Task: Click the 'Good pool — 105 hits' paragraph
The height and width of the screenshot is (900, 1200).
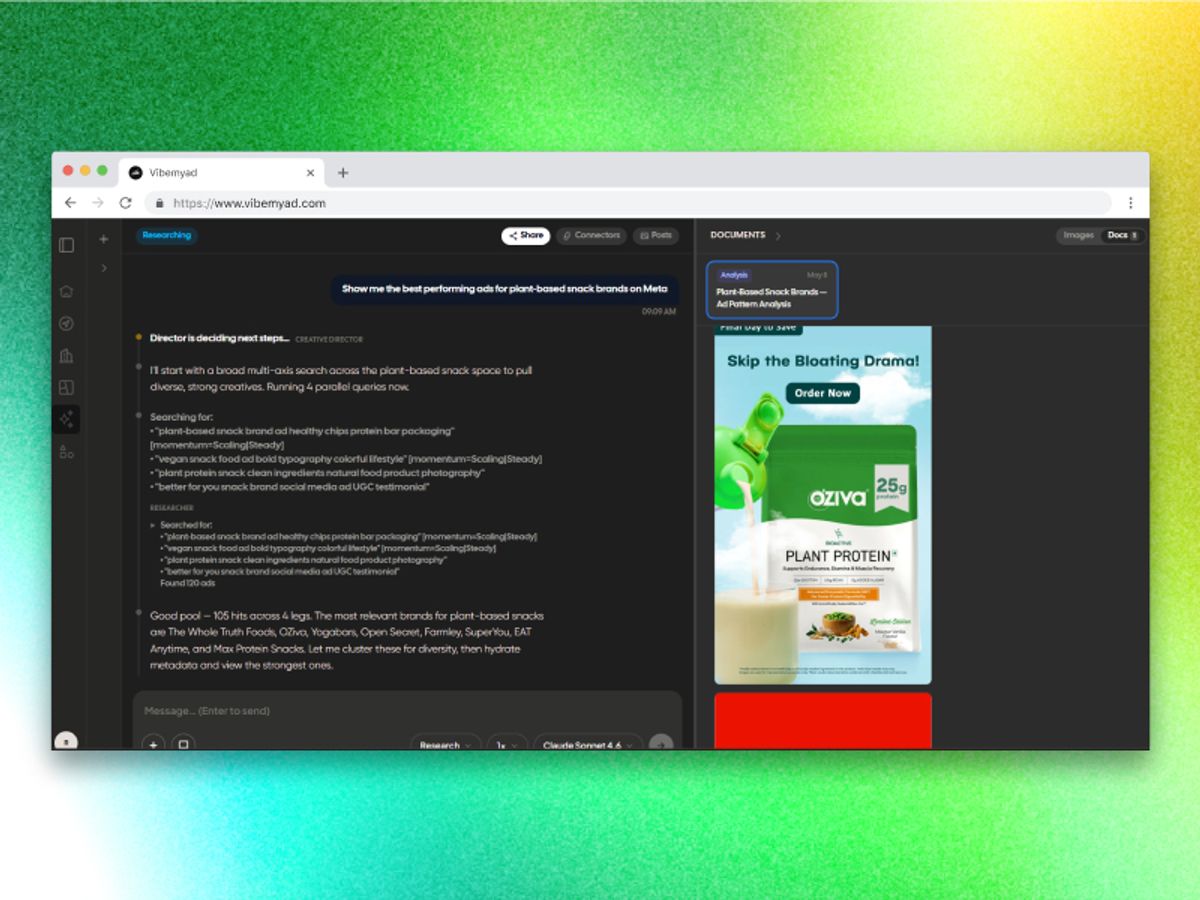Action: [347, 640]
